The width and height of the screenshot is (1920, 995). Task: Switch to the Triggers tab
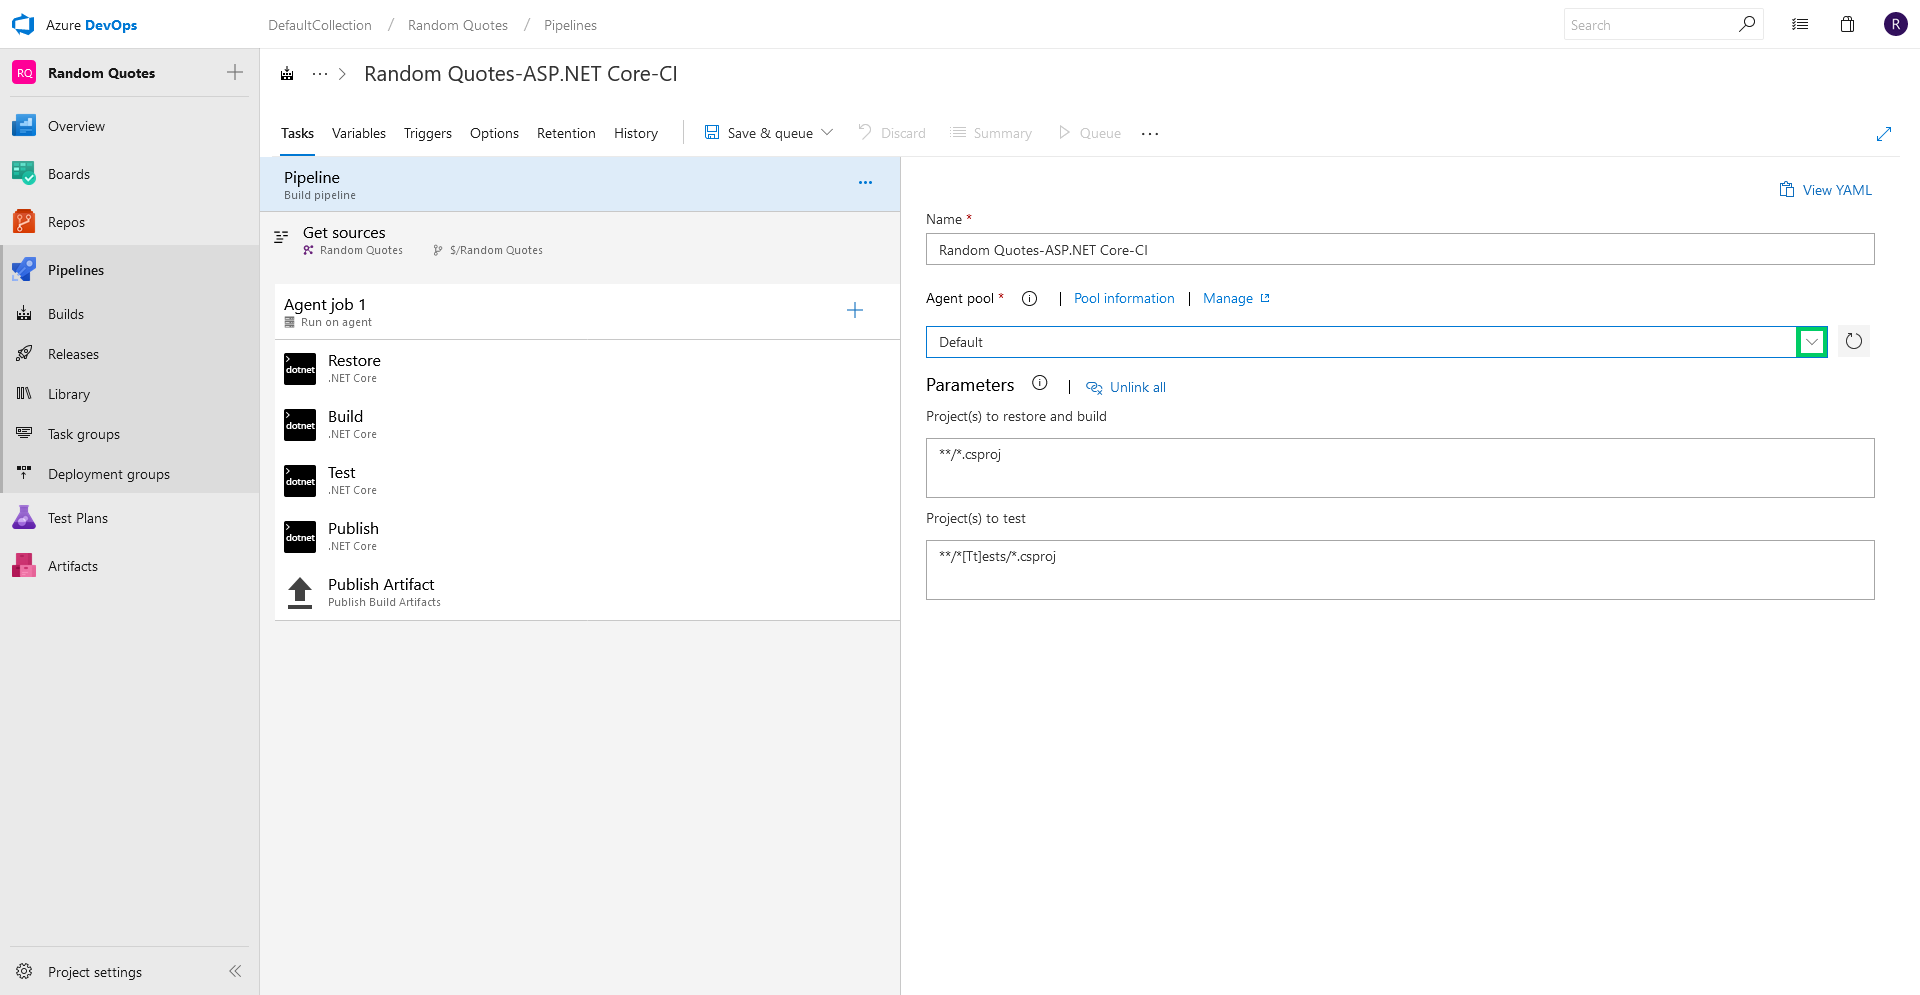pyautogui.click(x=428, y=133)
